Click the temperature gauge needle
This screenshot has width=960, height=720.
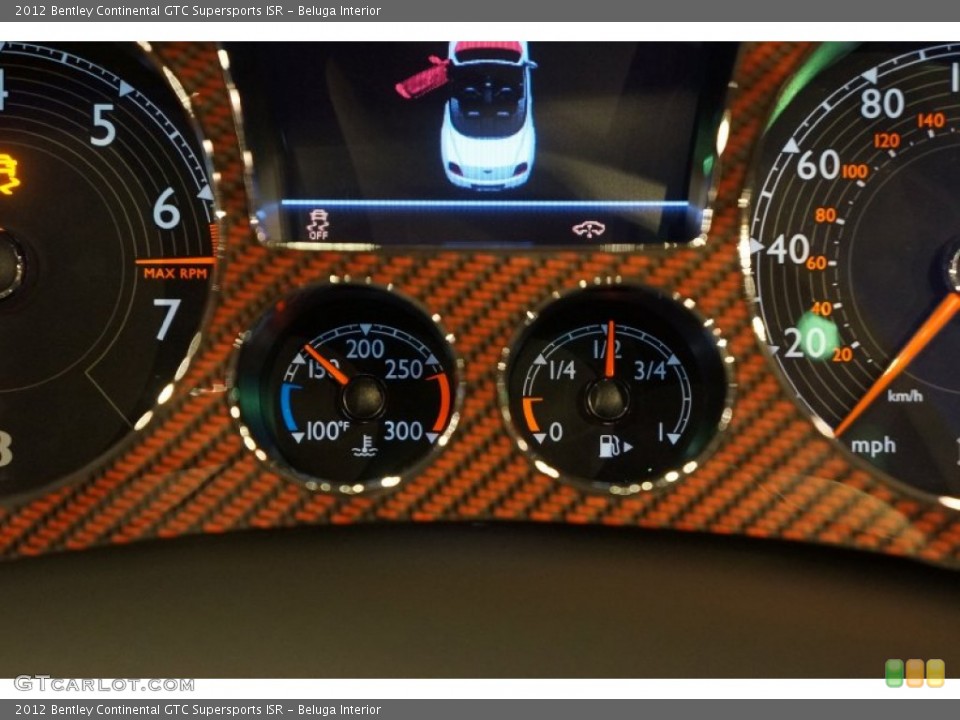click(326, 364)
